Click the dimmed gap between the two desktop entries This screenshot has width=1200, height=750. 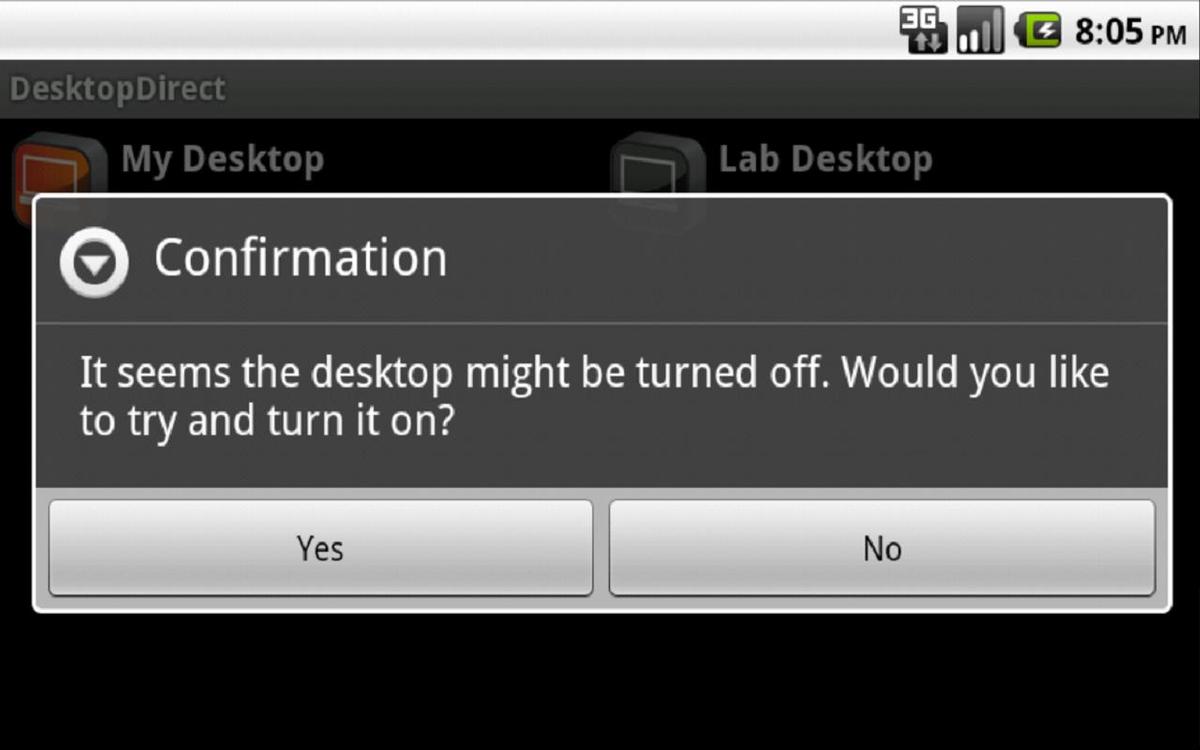click(465, 158)
